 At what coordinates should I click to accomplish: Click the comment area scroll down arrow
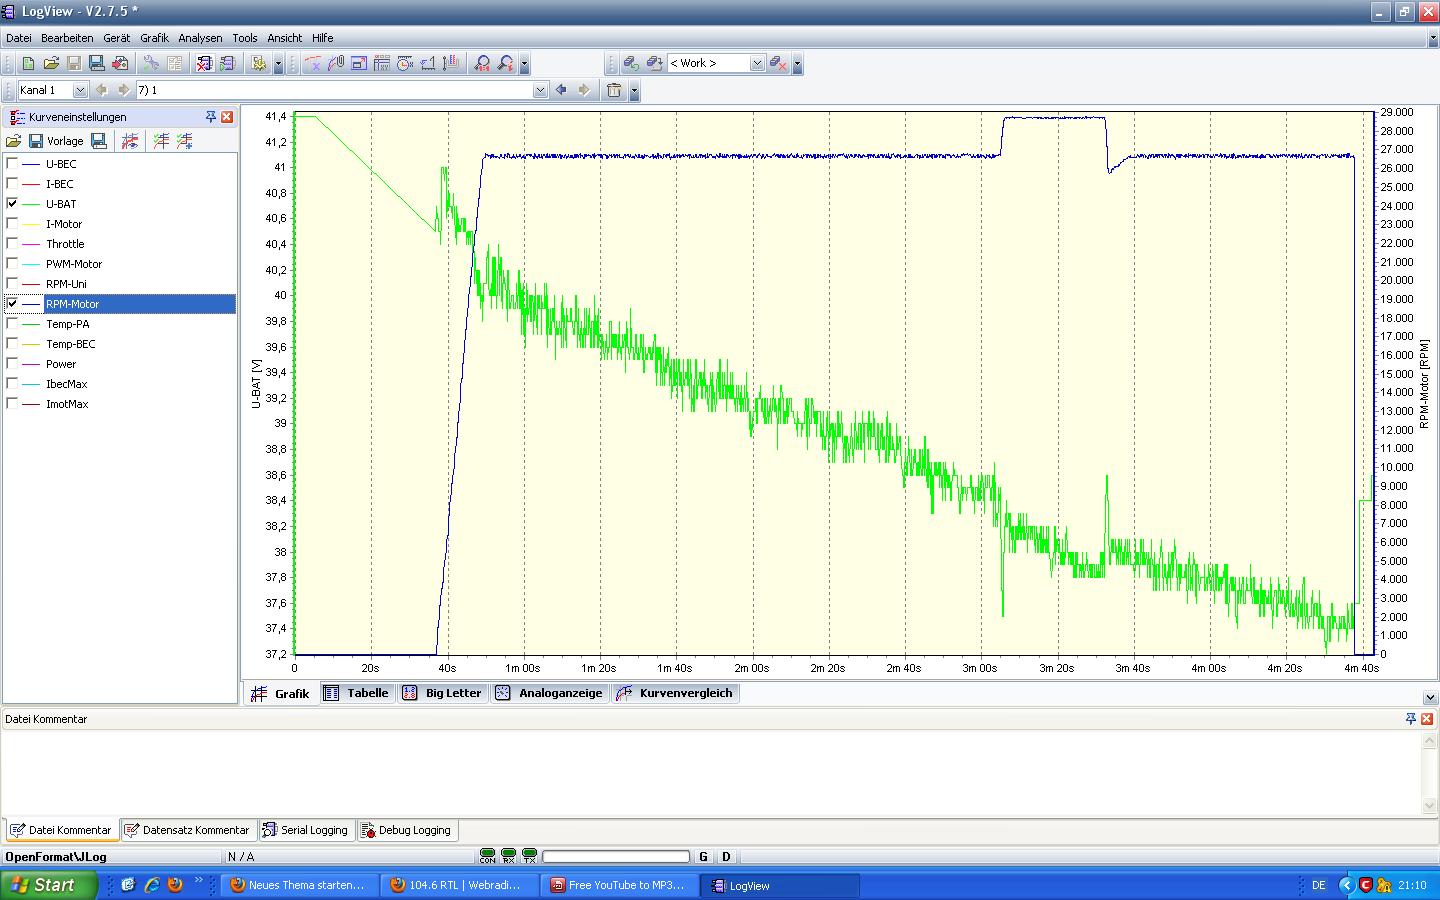coord(1430,806)
